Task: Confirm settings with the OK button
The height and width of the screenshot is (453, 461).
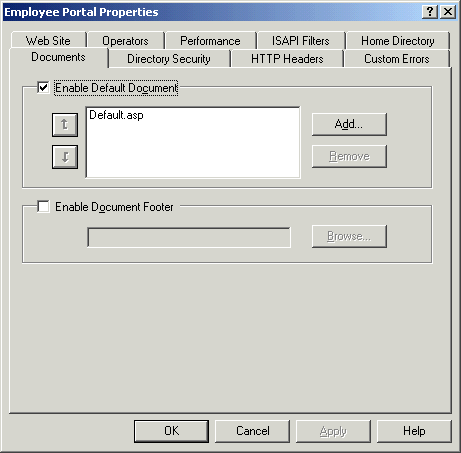Action: coord(171,431)
